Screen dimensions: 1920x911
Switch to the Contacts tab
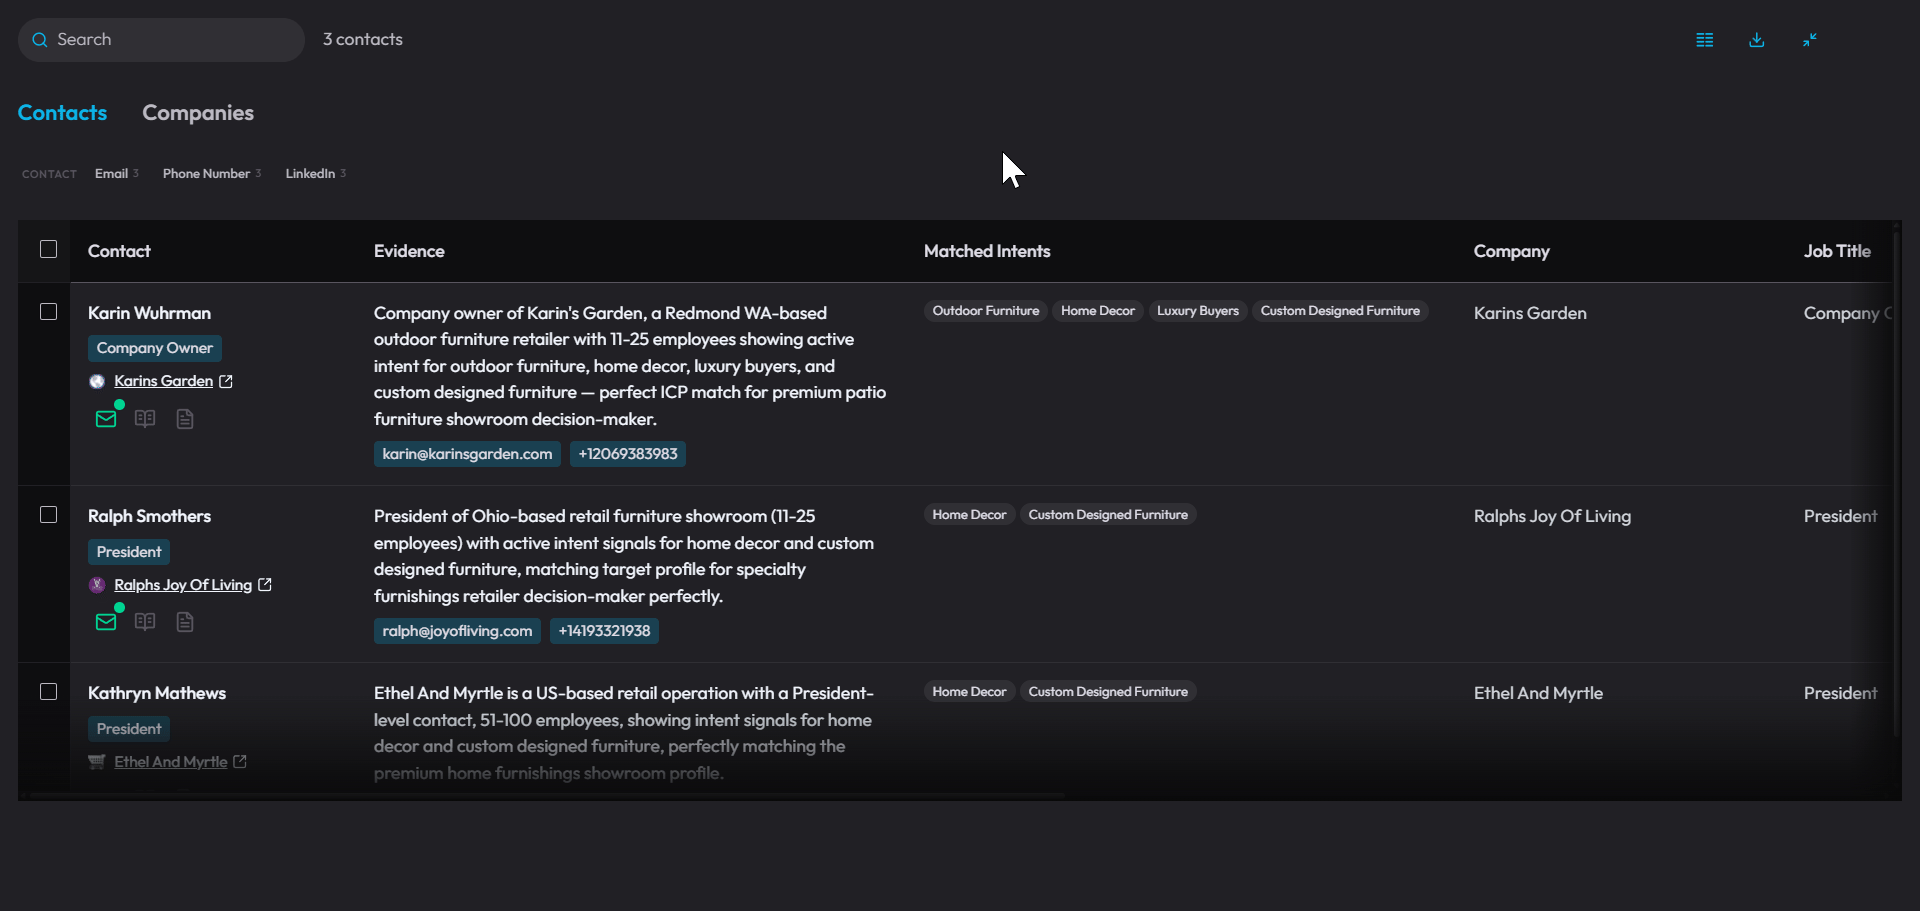(62, 113)
